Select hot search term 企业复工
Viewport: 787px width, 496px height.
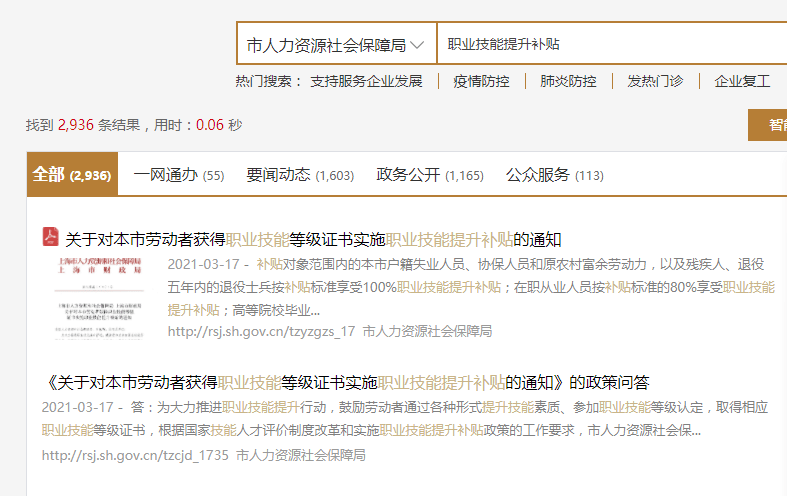(x=742, y=81)
